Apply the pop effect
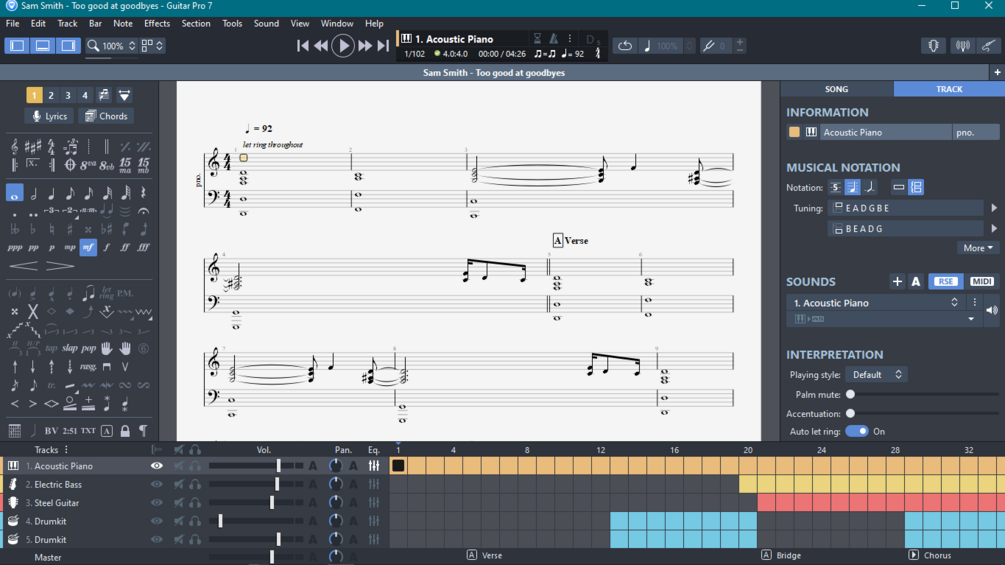 [88, 348]
